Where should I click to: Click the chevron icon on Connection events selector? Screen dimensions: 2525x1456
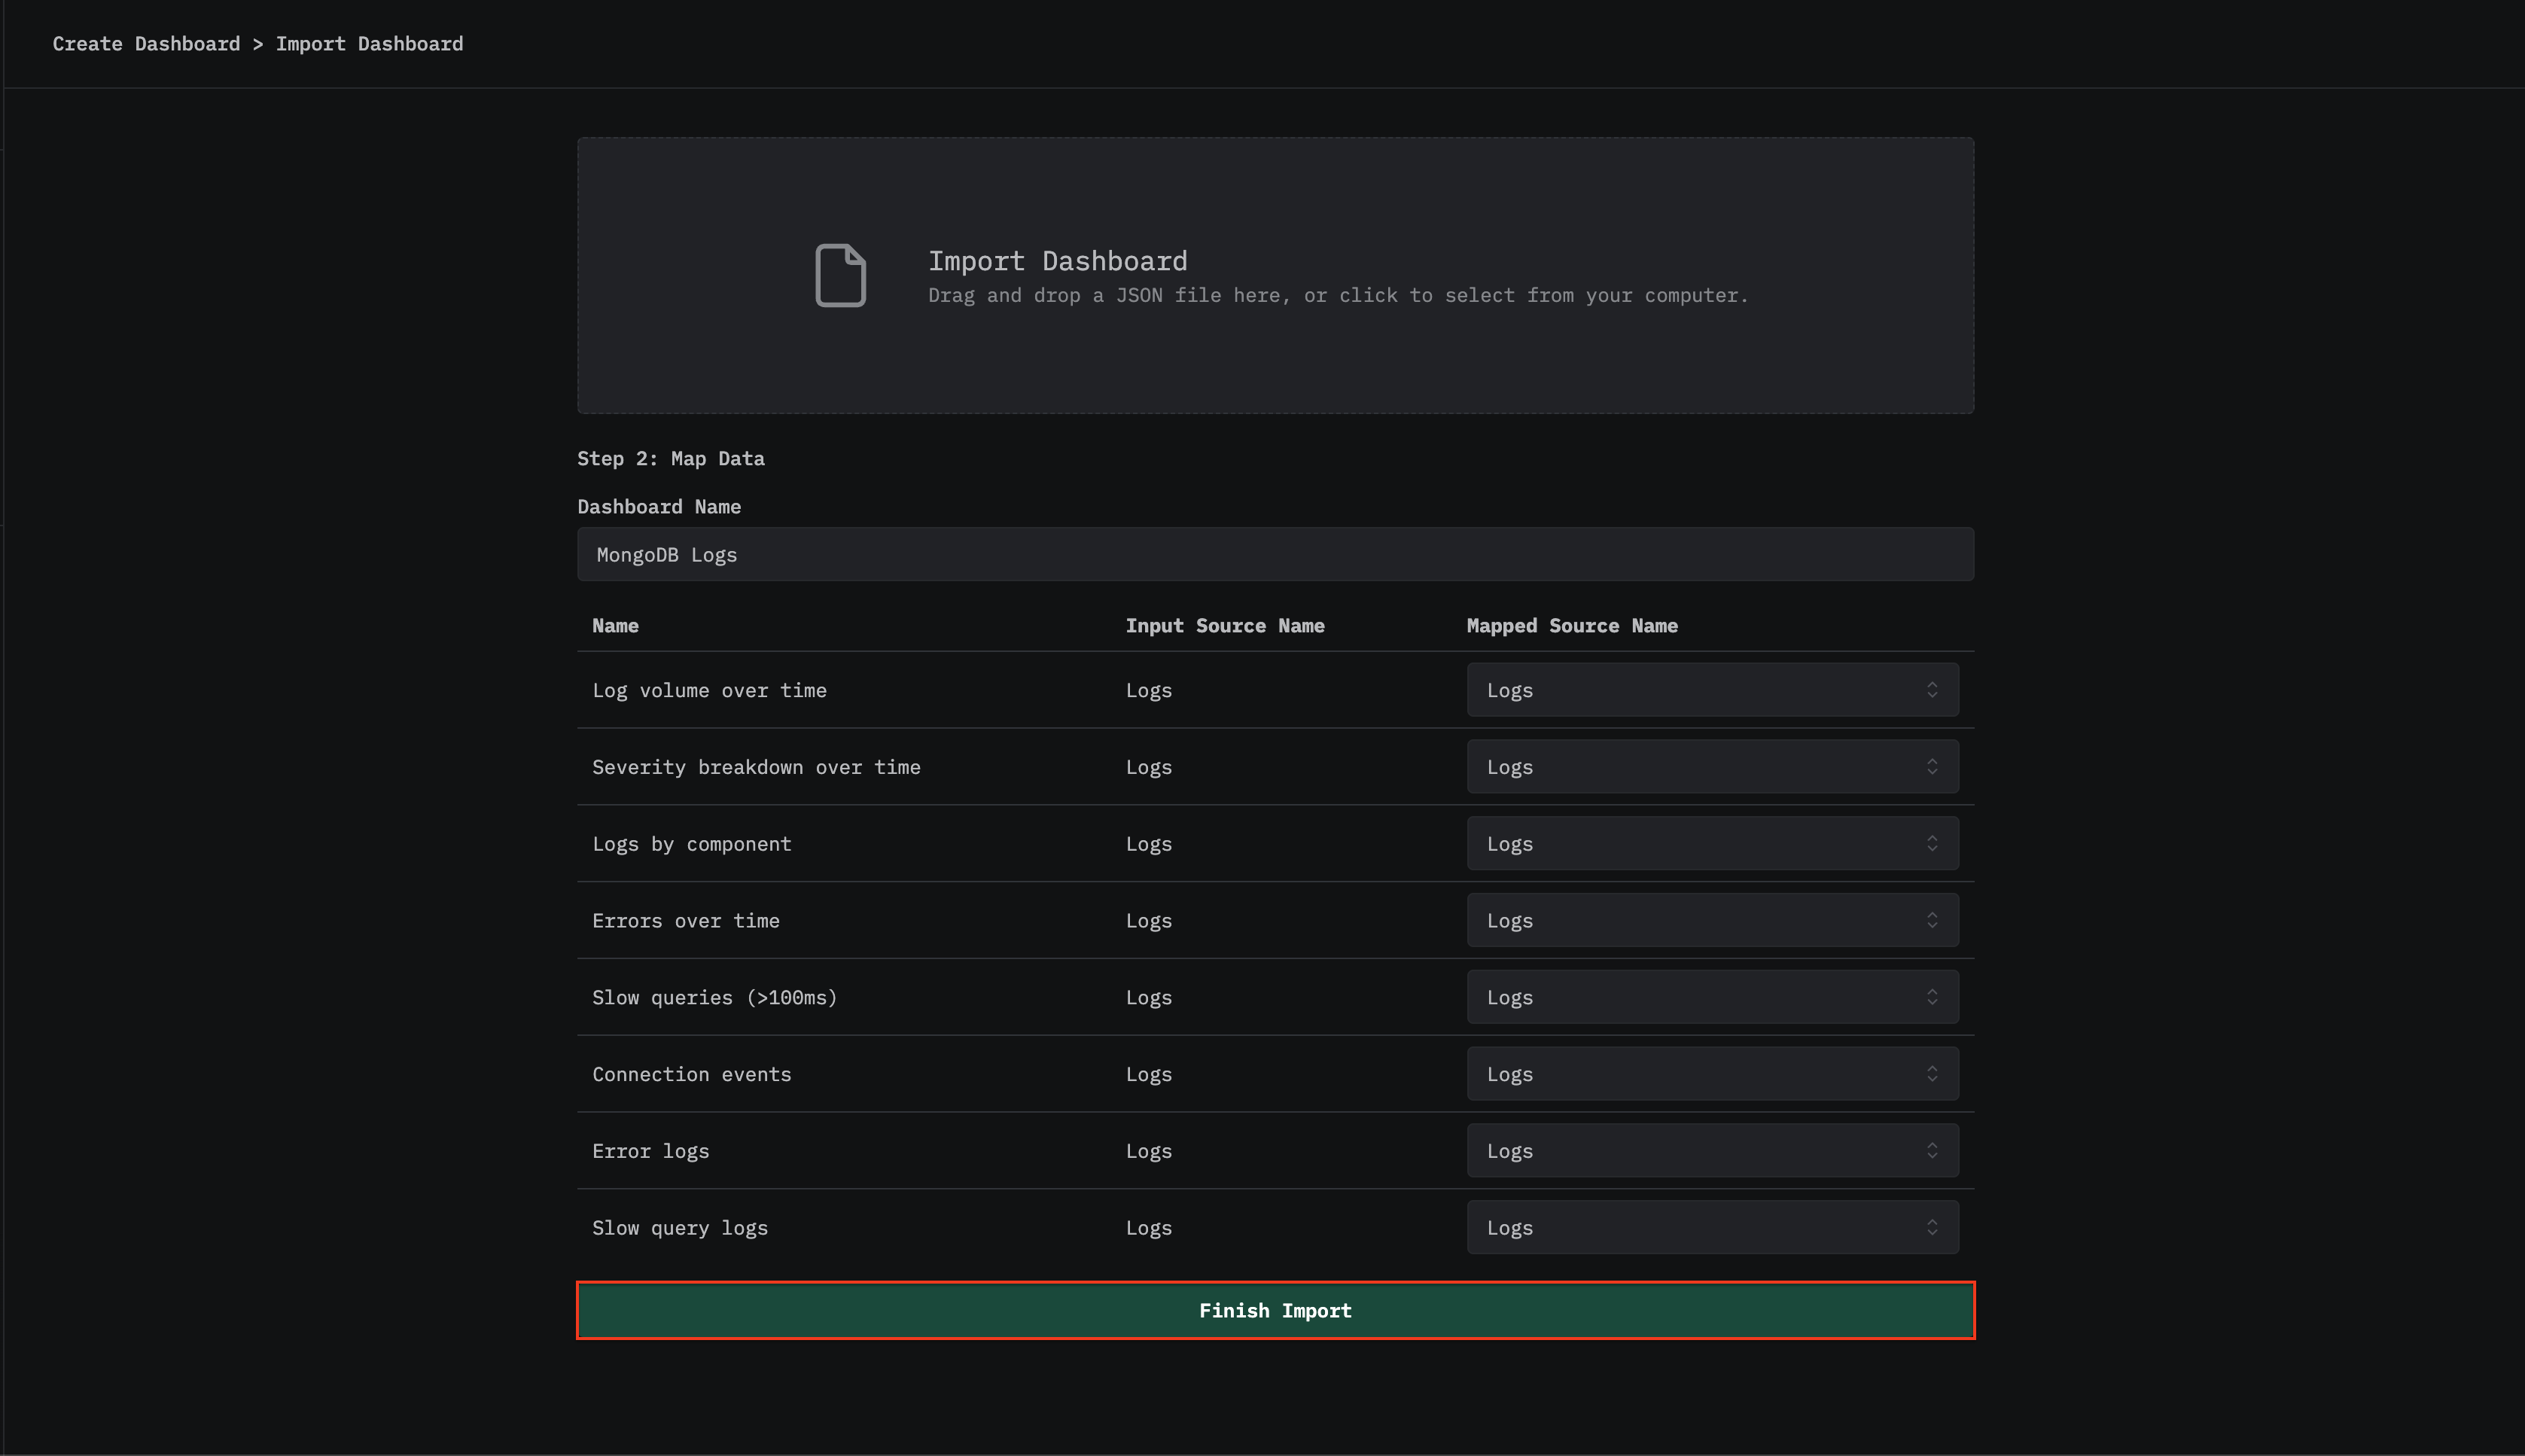(x=1933, y=1073)
